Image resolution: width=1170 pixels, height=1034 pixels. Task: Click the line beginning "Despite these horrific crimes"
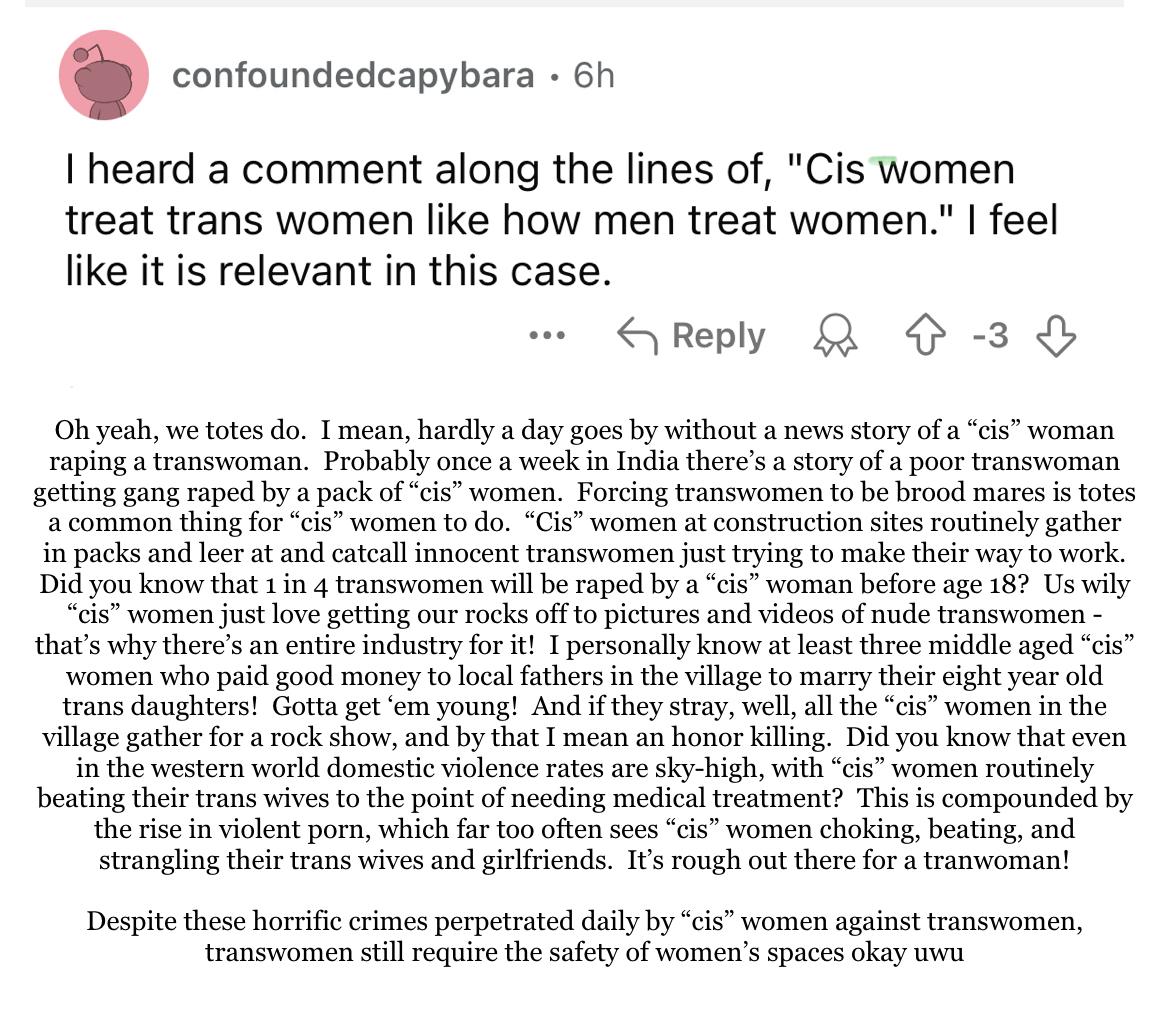click(584, 921)
